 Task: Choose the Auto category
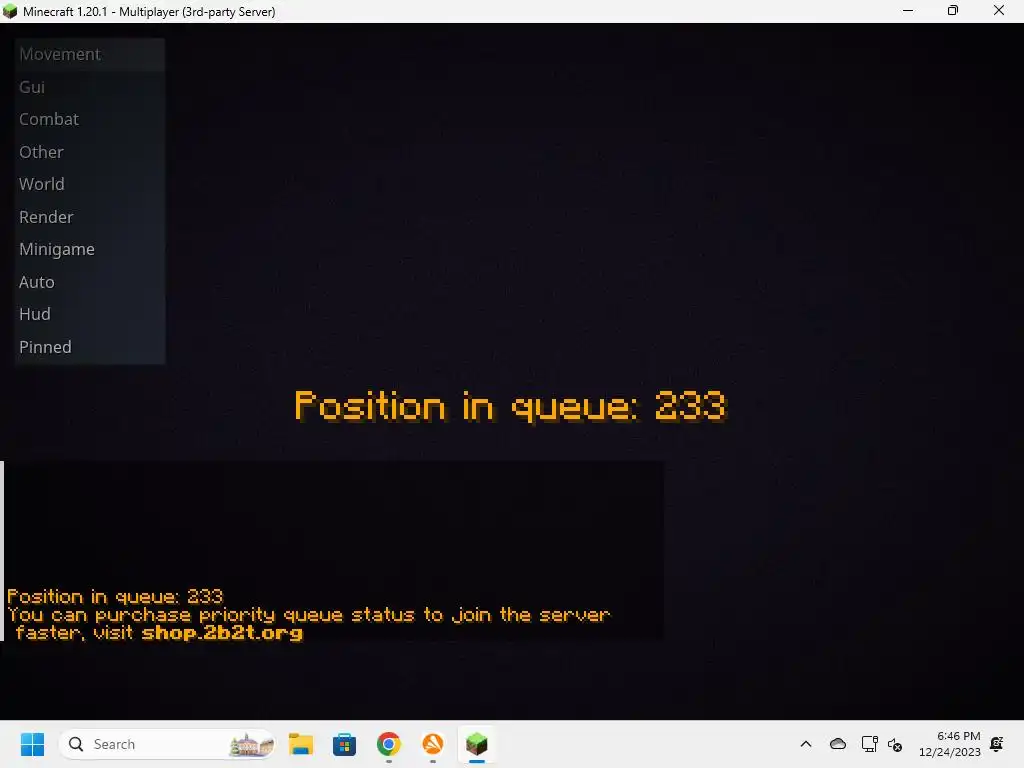[x=89, y=282]
